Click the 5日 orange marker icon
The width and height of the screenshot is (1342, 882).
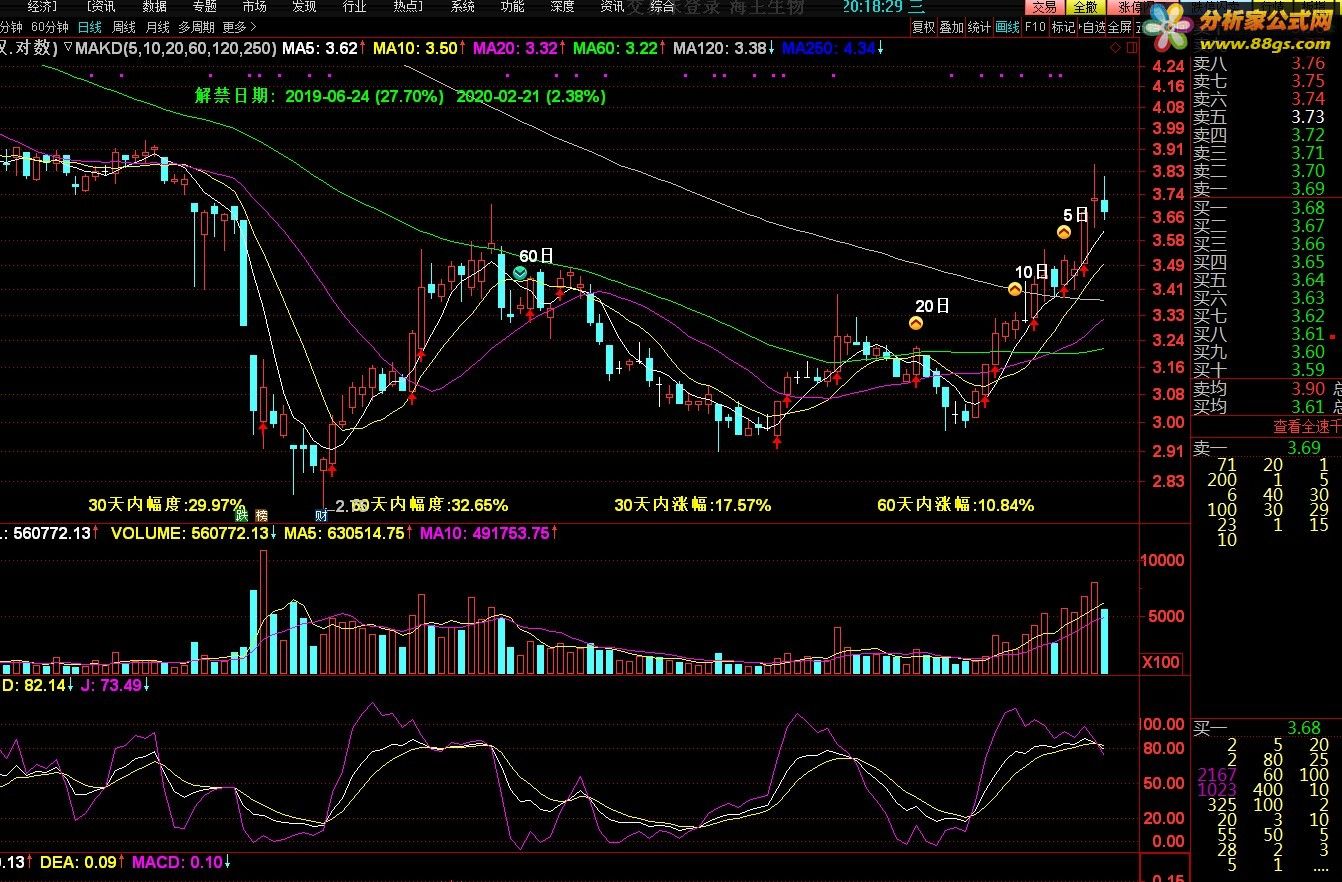[x=1064, y=232]
